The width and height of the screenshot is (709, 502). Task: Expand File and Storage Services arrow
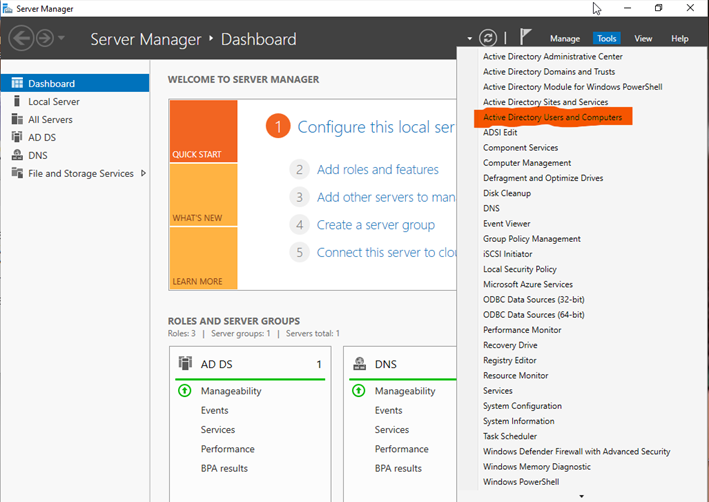pyautogui.click(x=143, y=173)
